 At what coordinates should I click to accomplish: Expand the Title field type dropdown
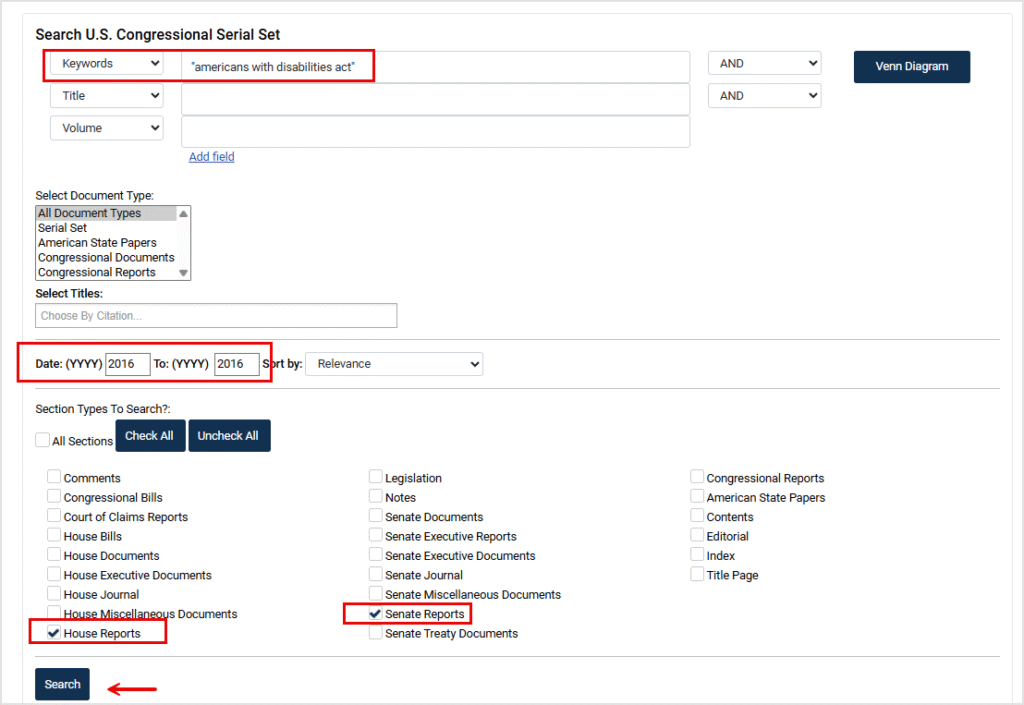(107, 96)
